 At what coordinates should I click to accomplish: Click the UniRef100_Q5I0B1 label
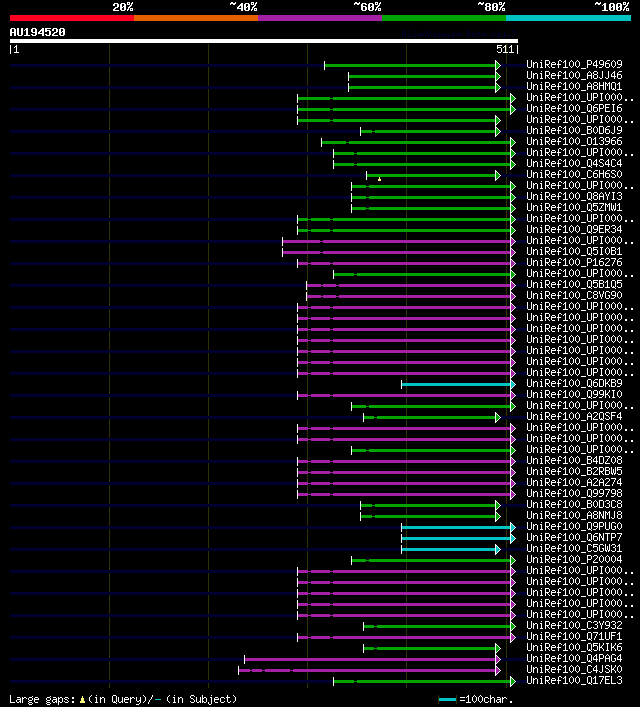click(x=574, y=251)
